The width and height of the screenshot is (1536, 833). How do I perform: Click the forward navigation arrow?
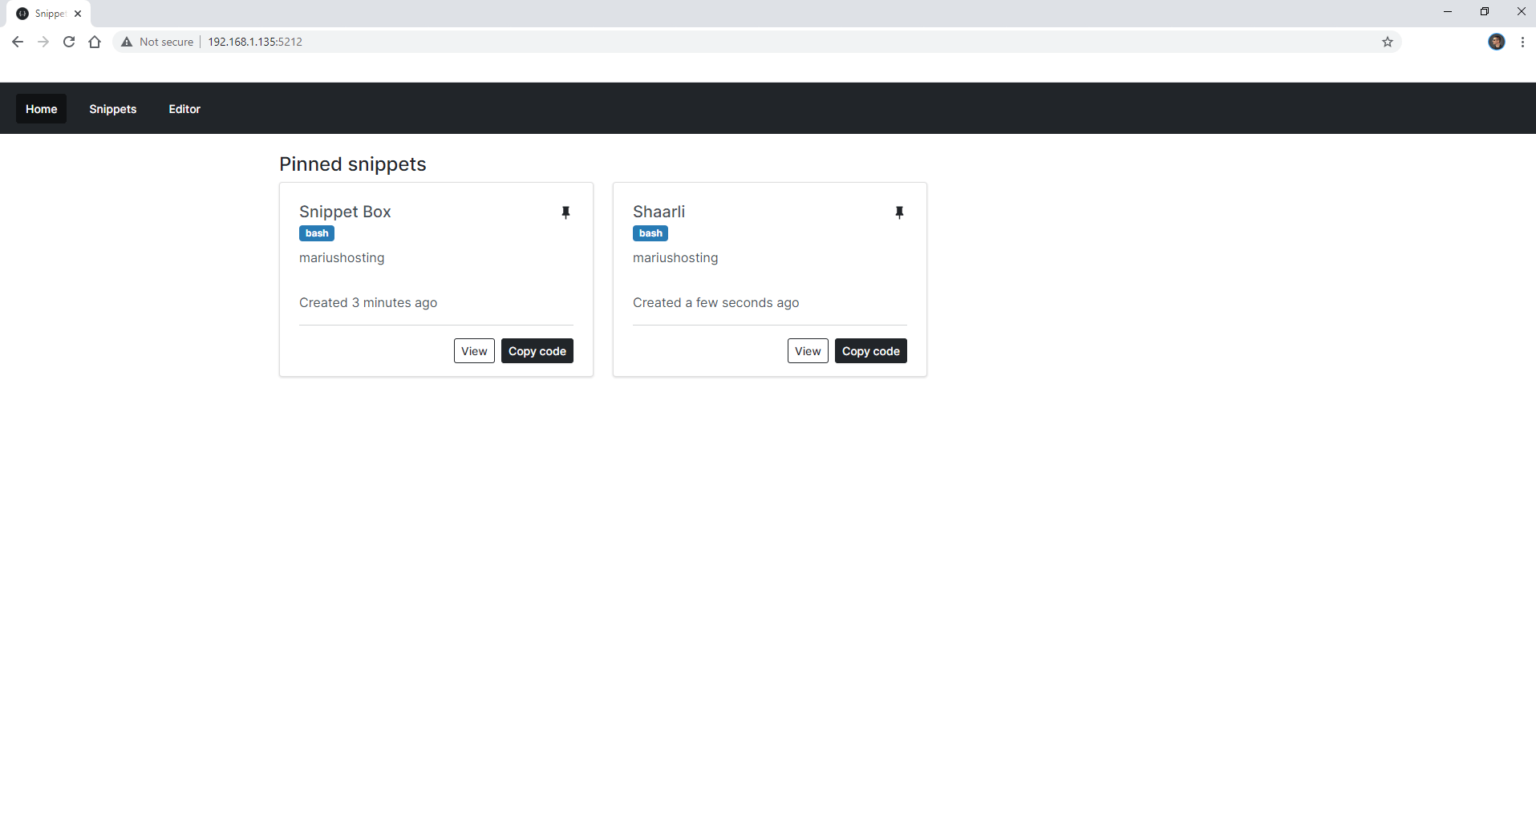point(42,42)
